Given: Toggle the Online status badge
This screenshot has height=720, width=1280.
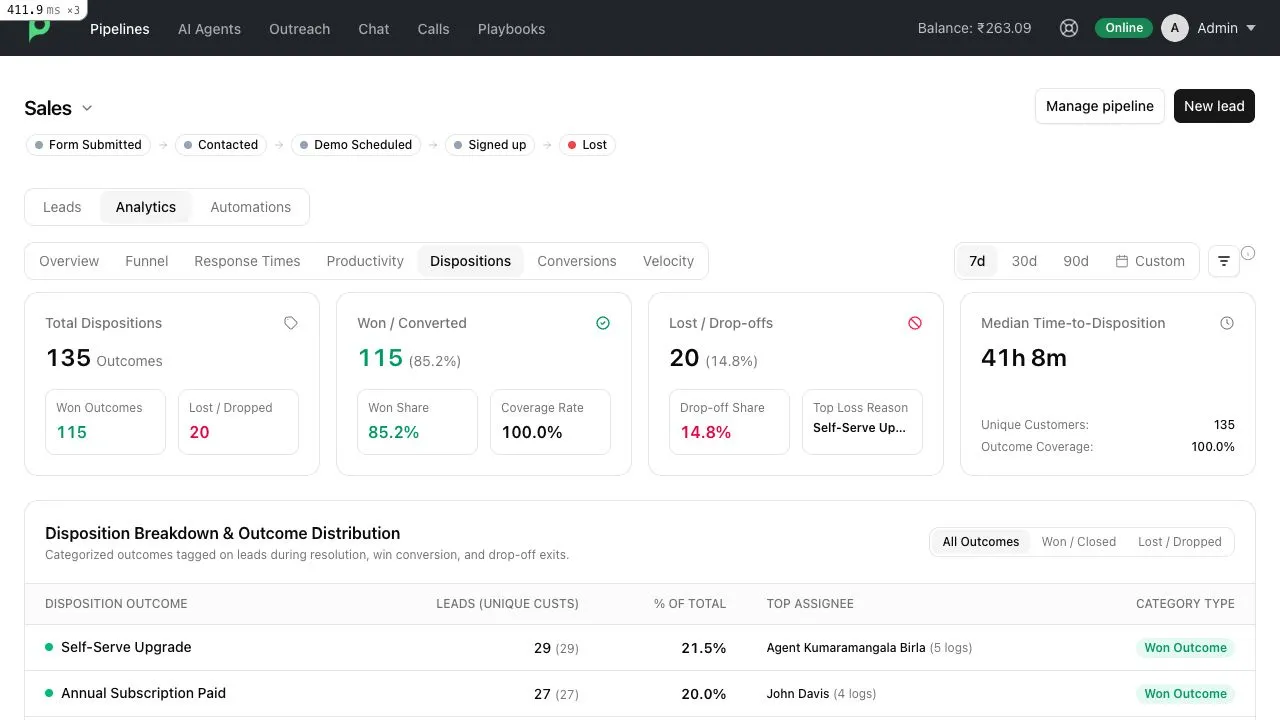Looking at the screenshot, I should [x=1124, y=28].
